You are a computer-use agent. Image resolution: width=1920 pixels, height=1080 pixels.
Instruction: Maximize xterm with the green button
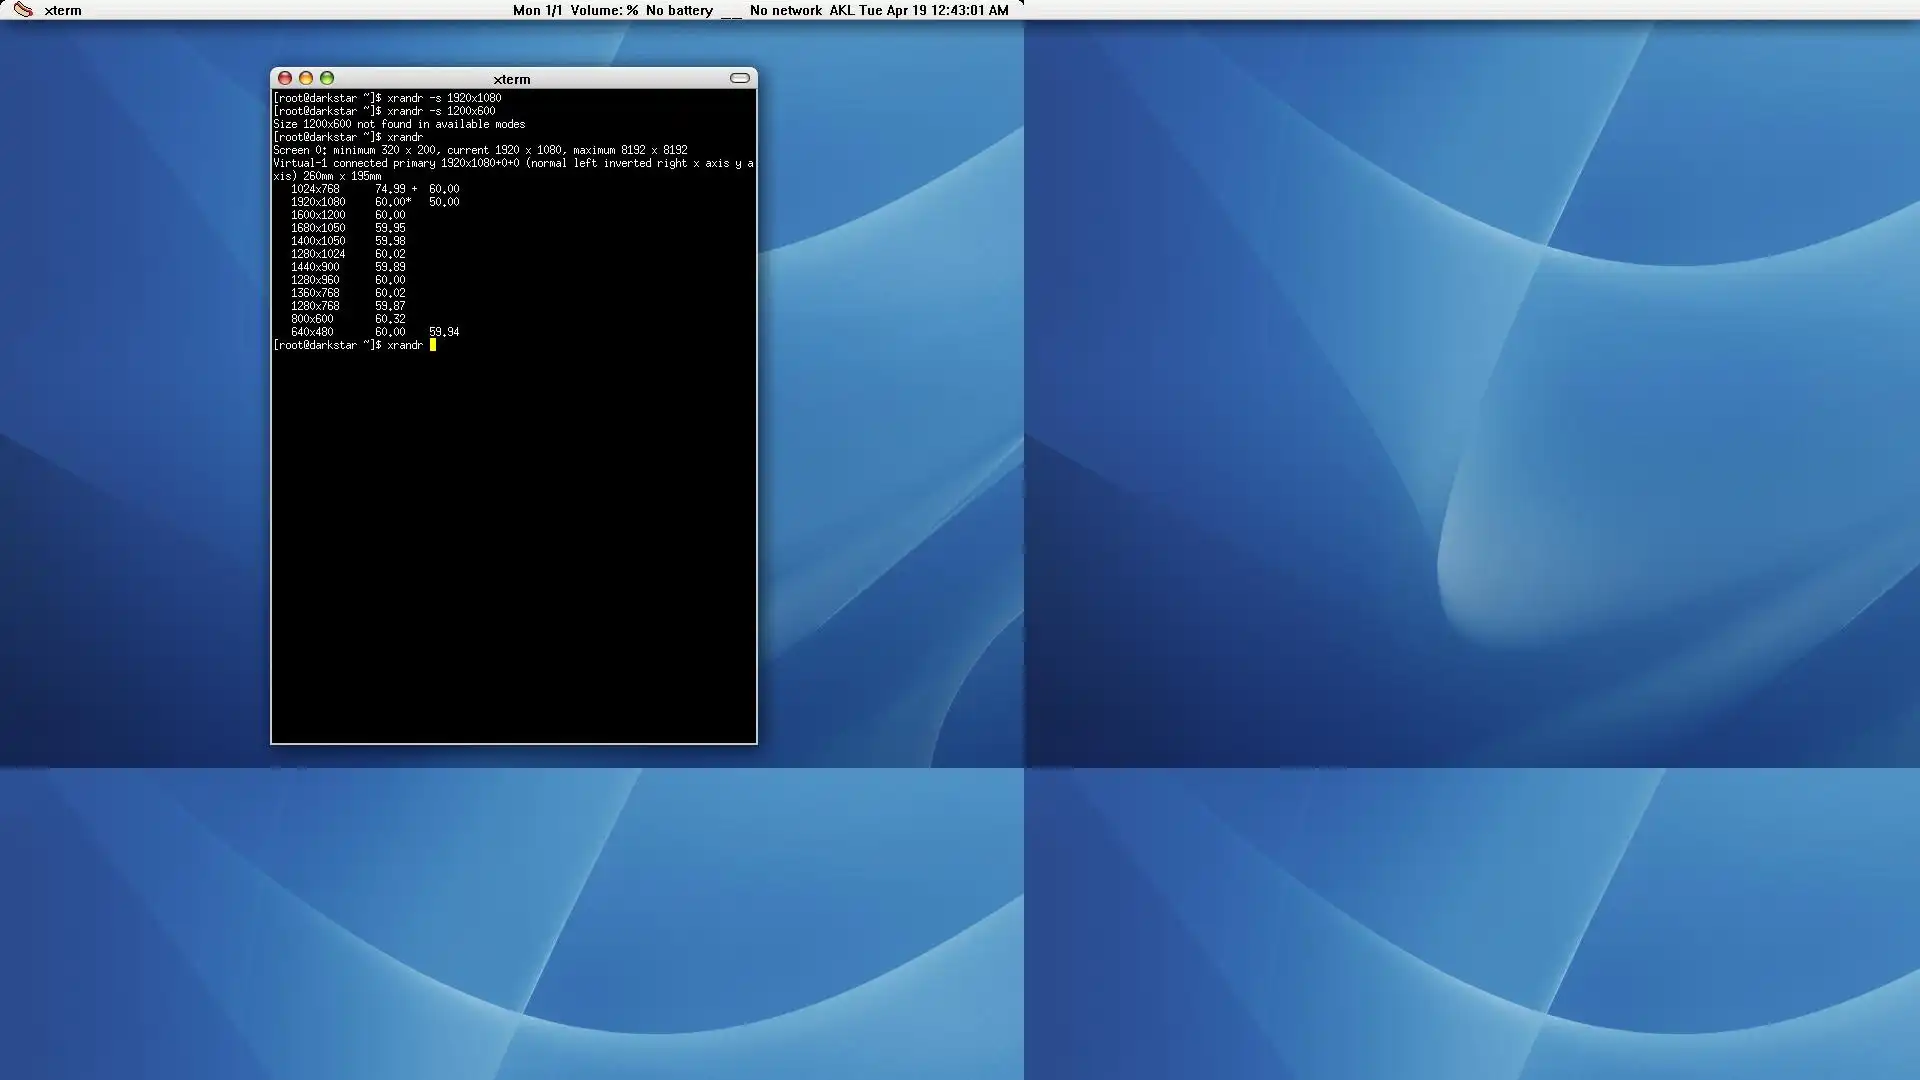coord(327,78)
